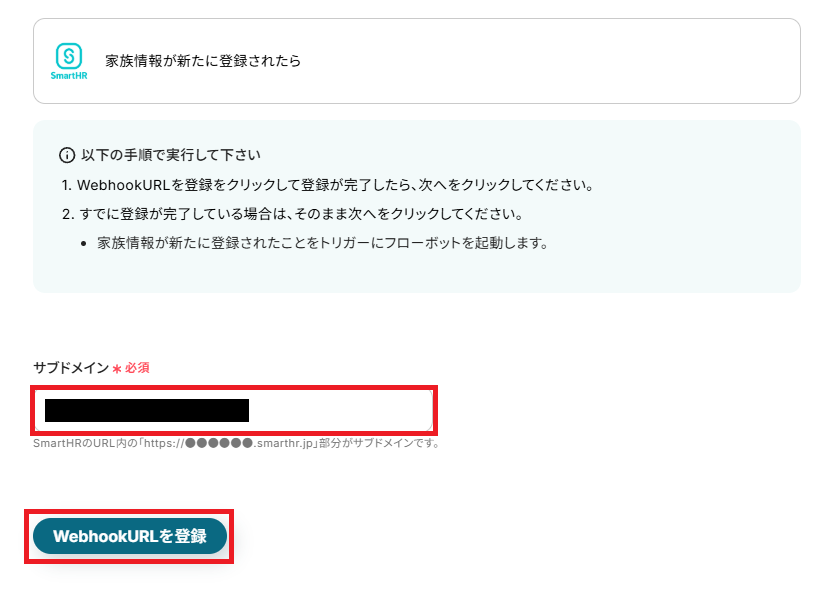This screenshot has height=602, width=836.
Task: Click the red asterisk required mark
Action: (117, 368)
